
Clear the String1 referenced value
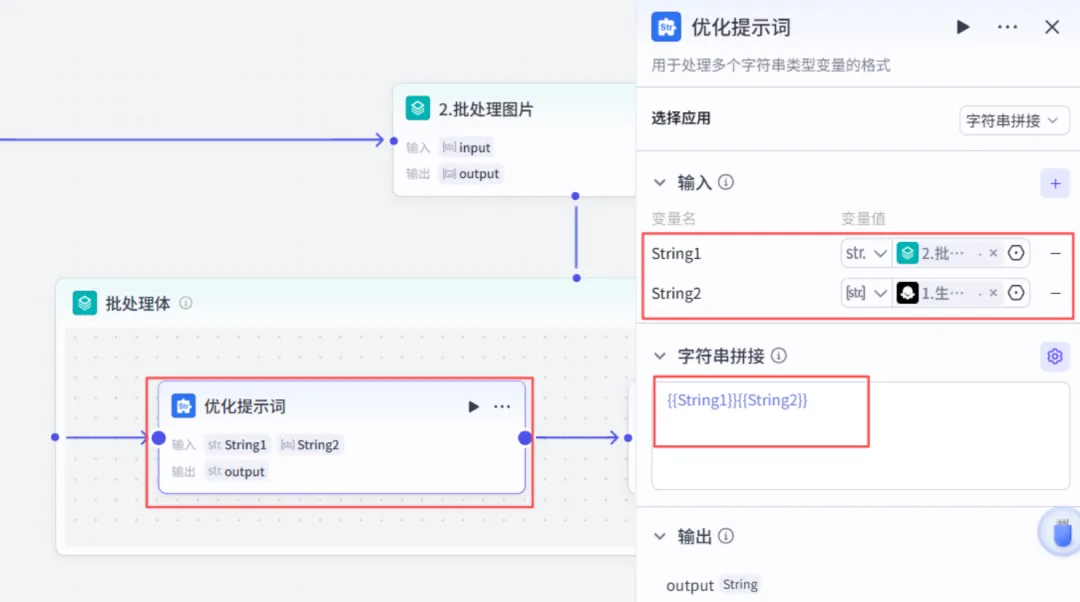pyautogui.click(x=993, y=253)
